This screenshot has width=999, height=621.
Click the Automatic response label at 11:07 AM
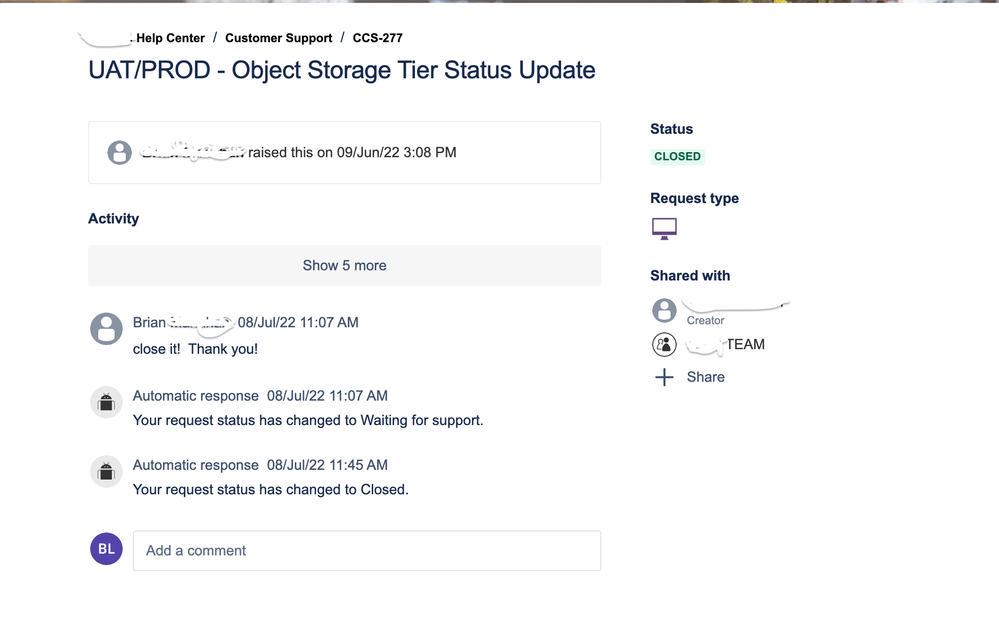[x=196, y=396]
